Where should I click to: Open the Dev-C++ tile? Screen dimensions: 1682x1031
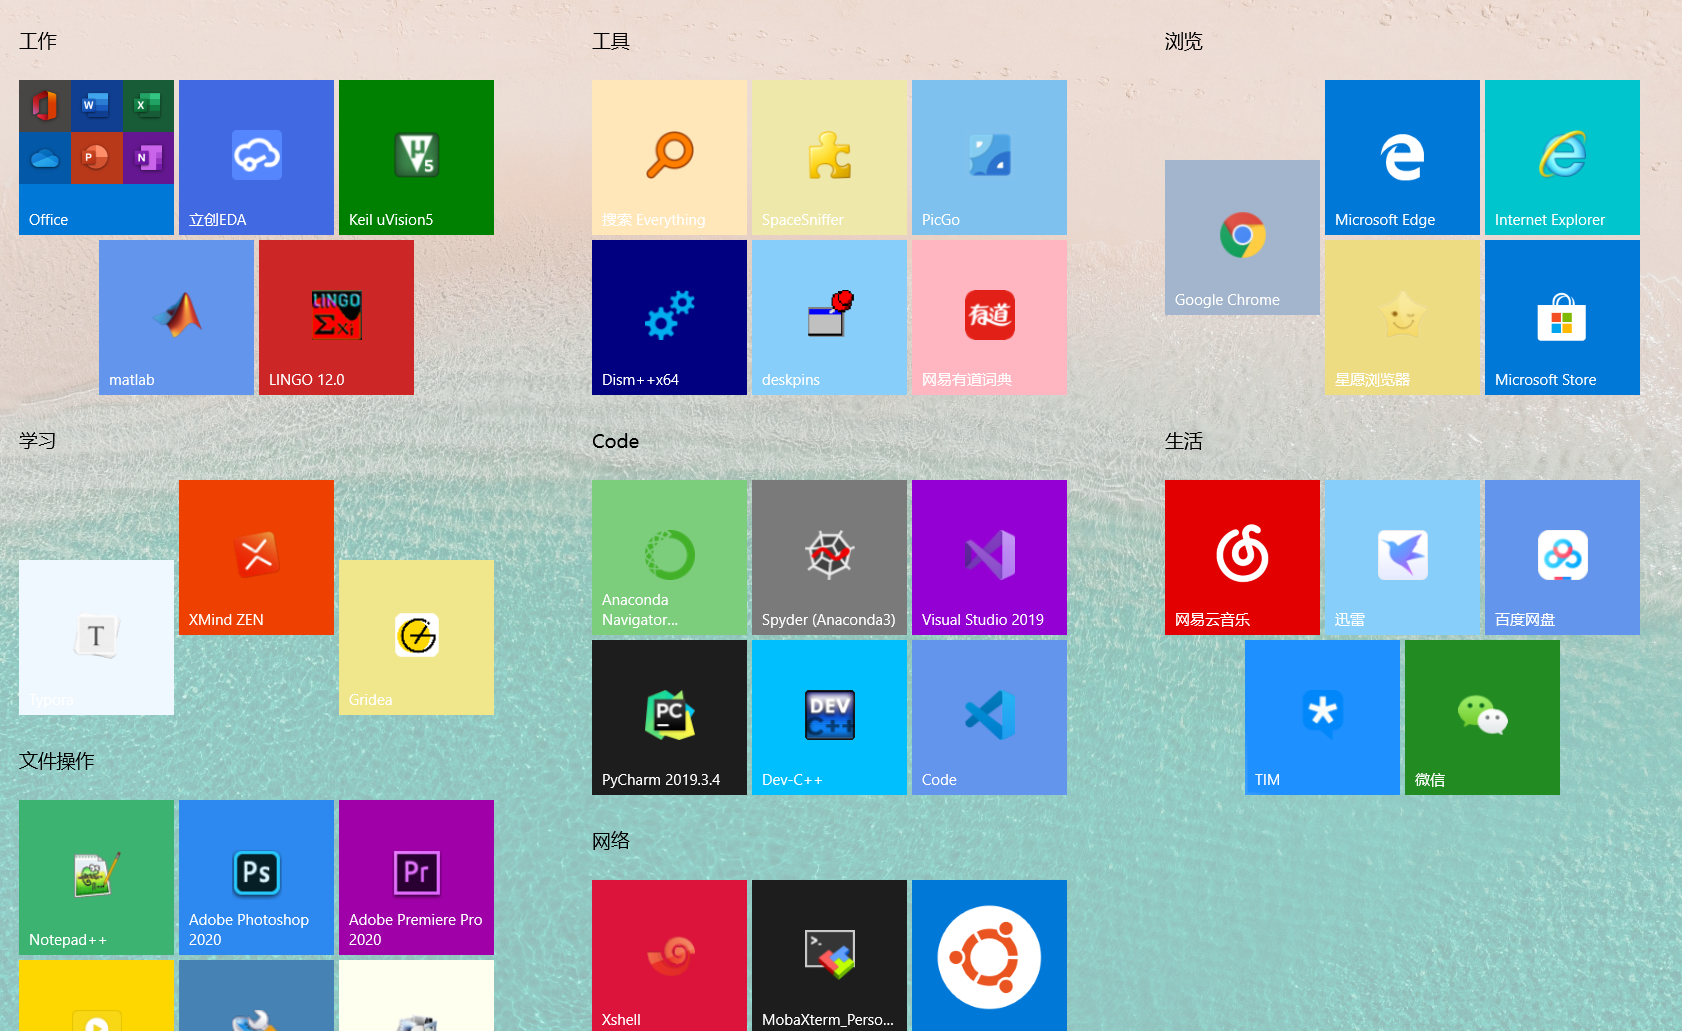829,717
